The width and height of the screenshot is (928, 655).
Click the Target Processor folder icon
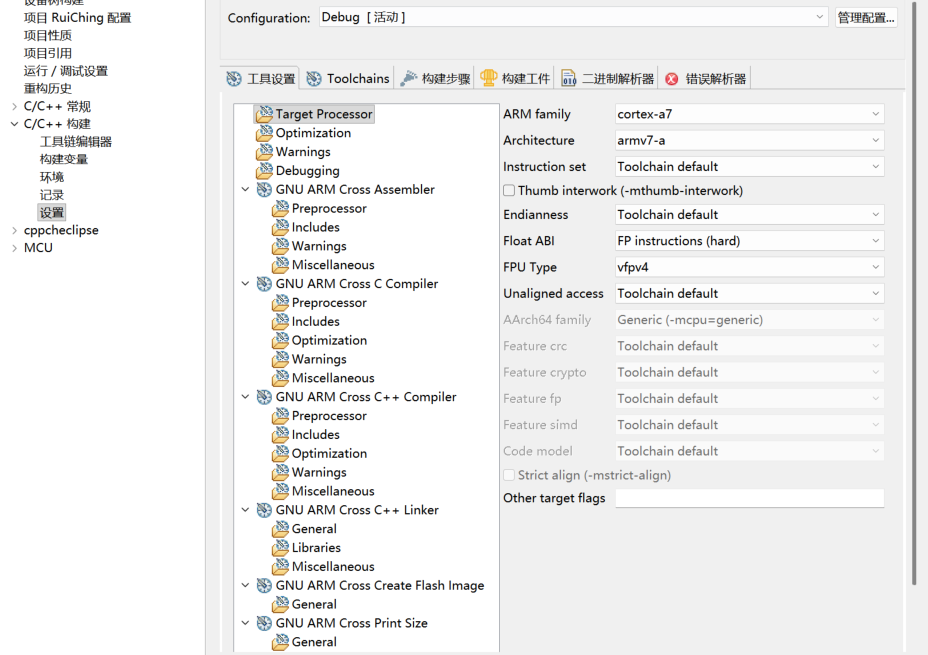click(264, 115)
